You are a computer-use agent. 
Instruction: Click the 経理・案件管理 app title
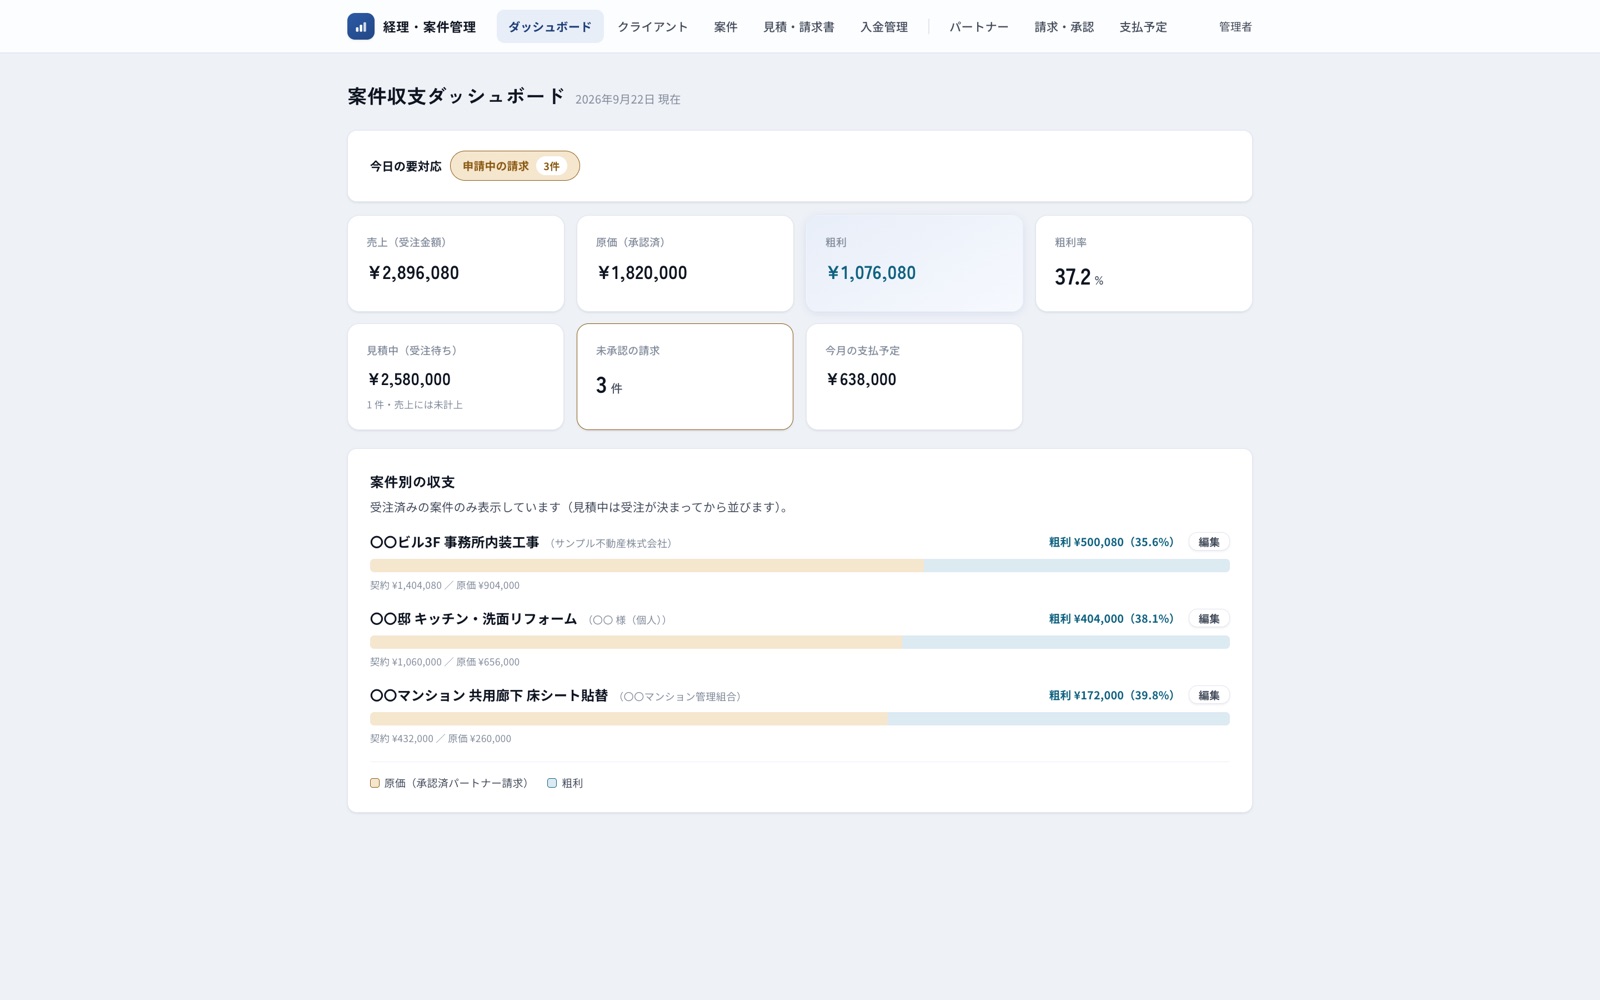[x=430, y=27]
